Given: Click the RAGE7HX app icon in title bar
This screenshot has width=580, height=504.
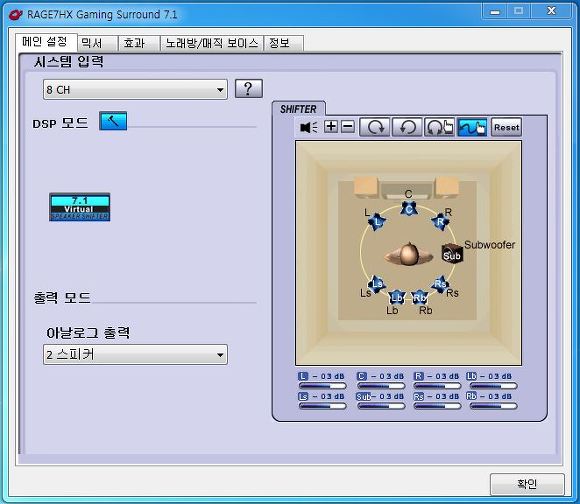Looking at the screenshot, I should (16, 15).
